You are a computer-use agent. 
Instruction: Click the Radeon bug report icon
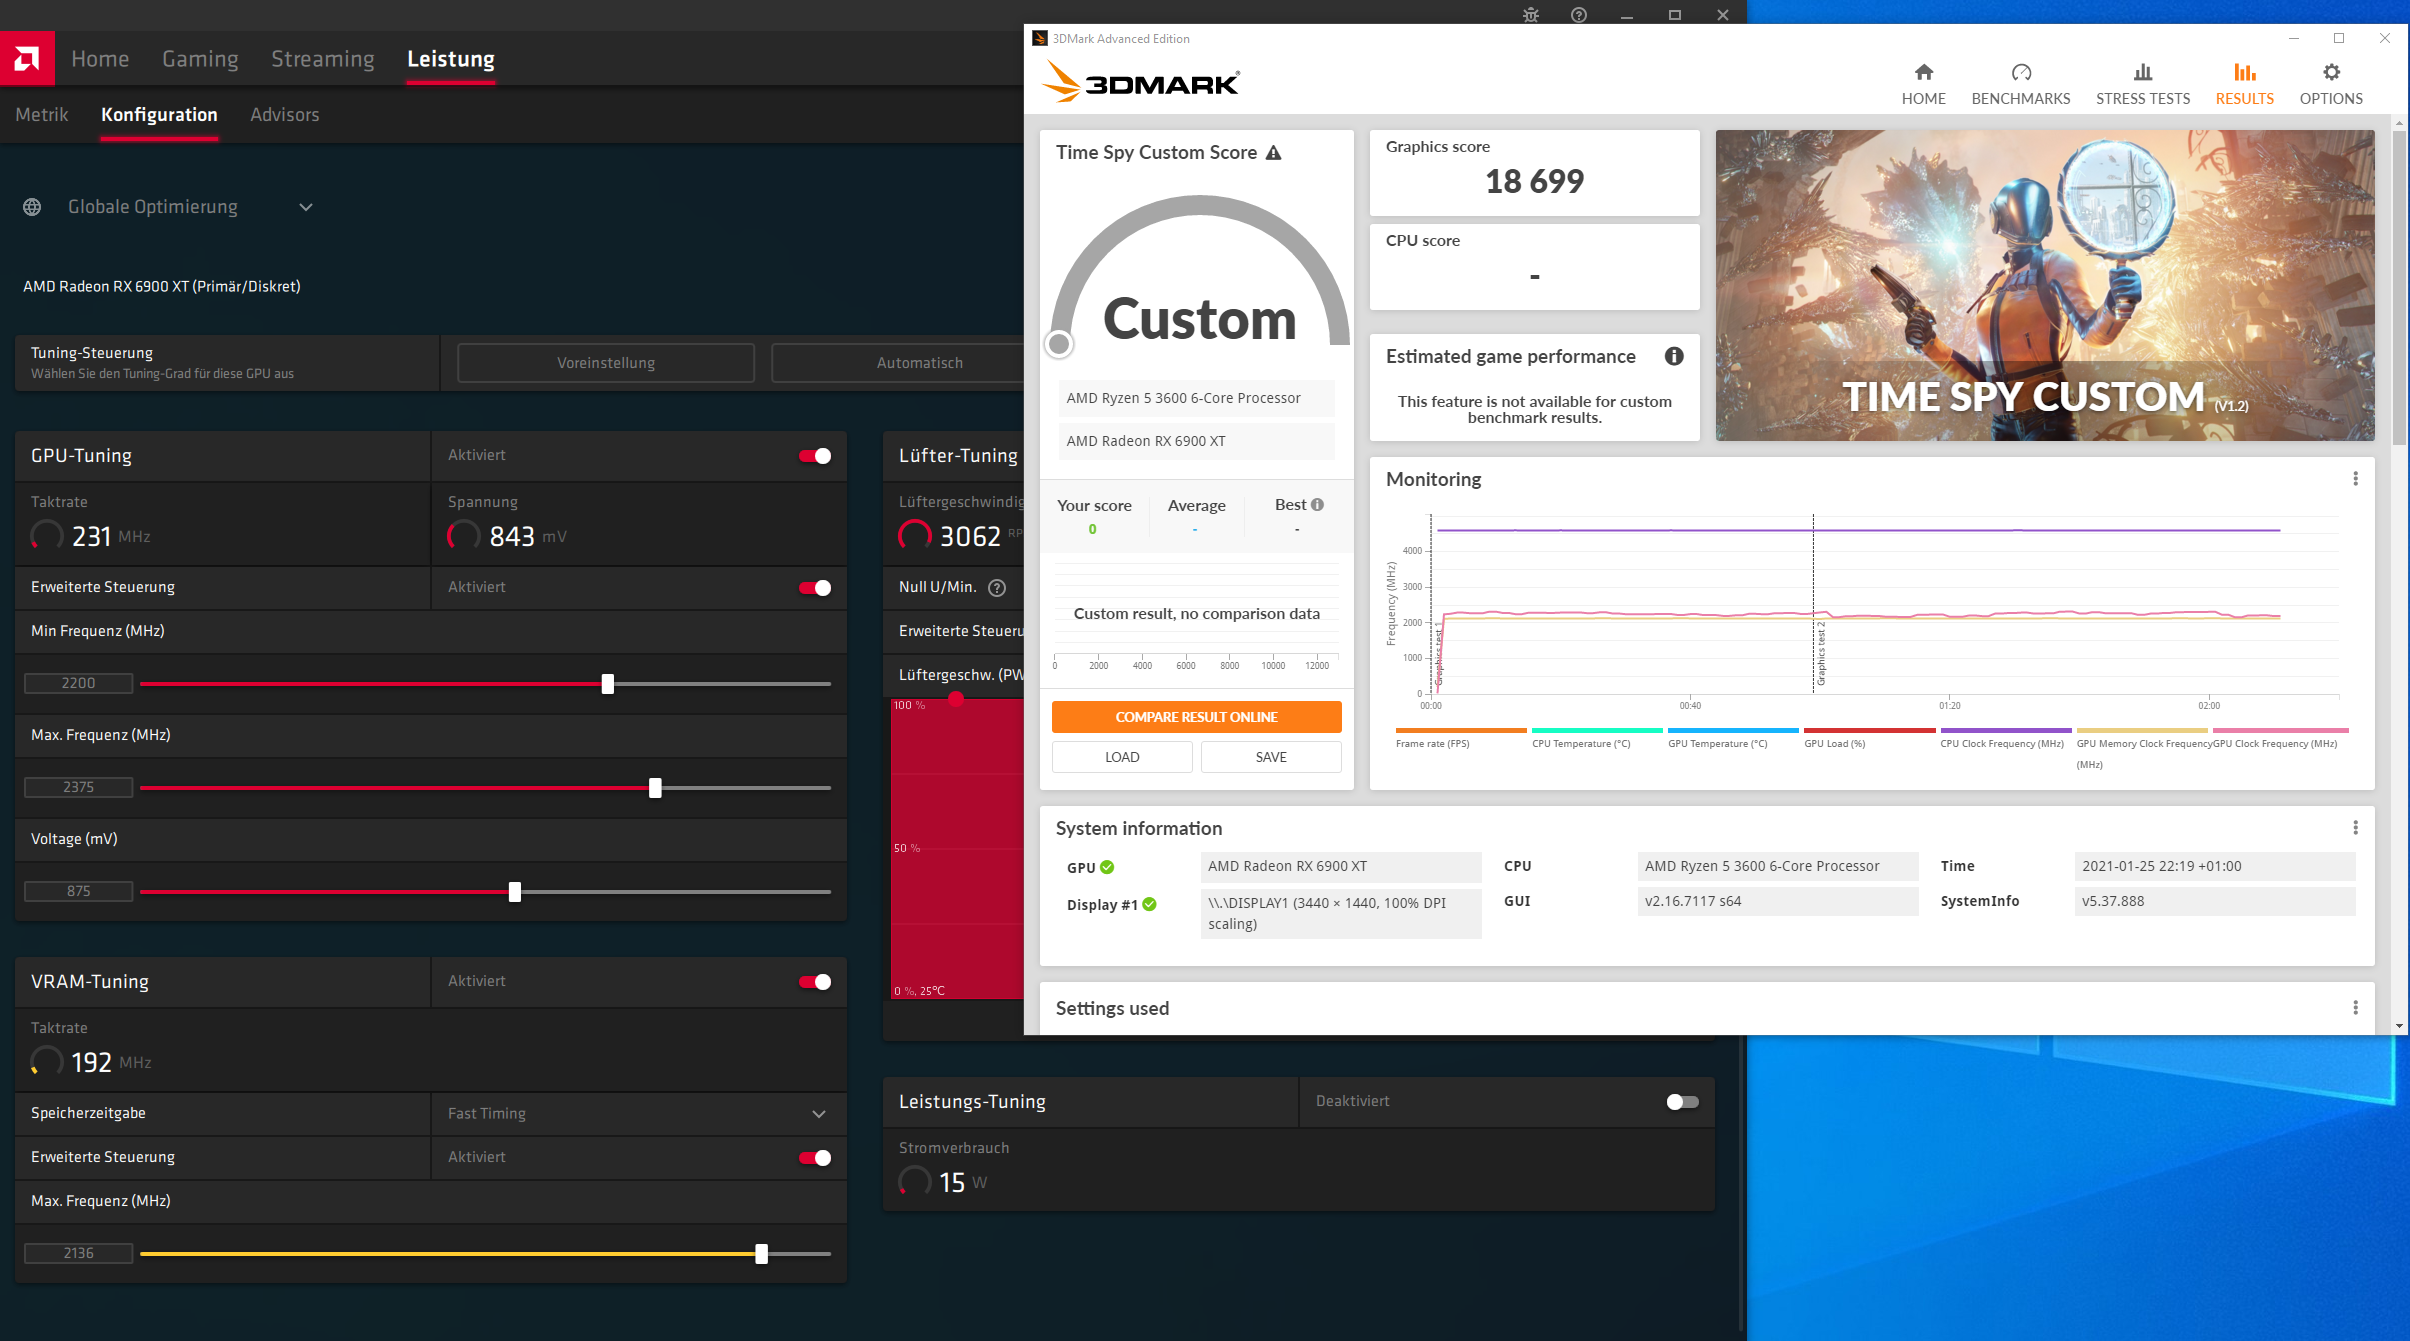(x=1530, y=15)
